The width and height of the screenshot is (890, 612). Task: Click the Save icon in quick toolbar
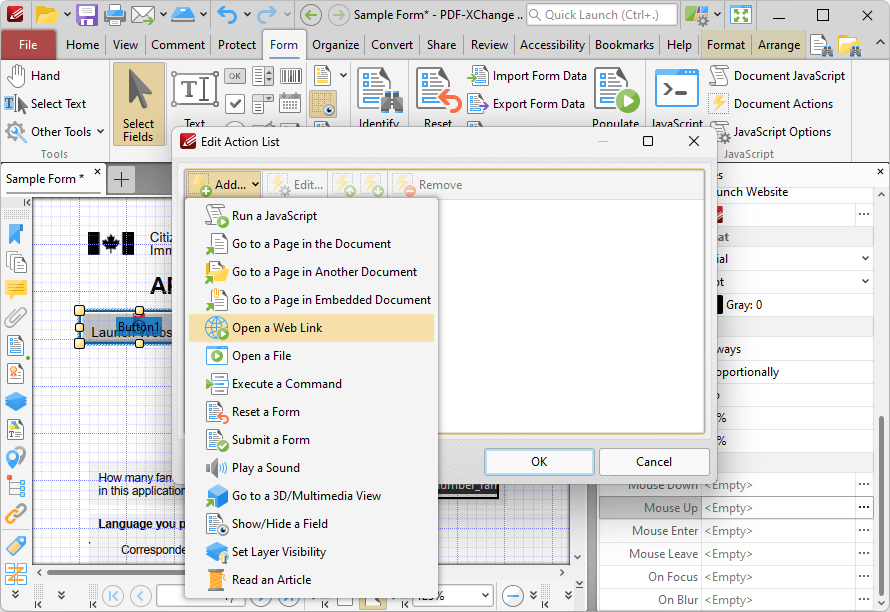[x=87, y=15]
